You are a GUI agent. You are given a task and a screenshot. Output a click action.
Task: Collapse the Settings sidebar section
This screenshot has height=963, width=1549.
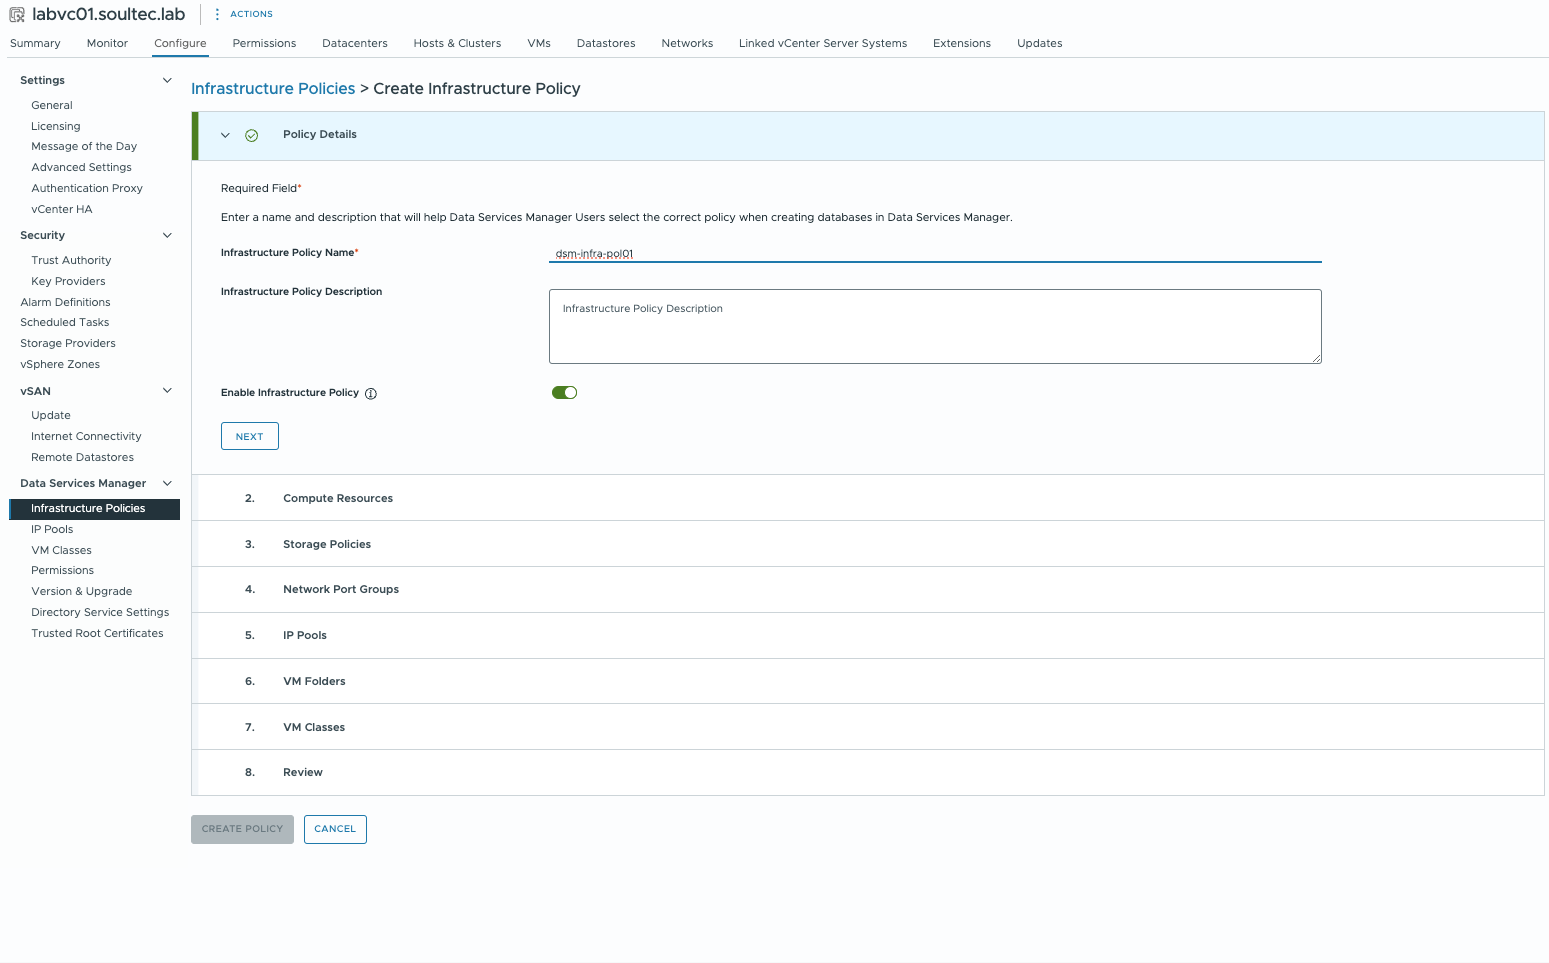(167, 80)
